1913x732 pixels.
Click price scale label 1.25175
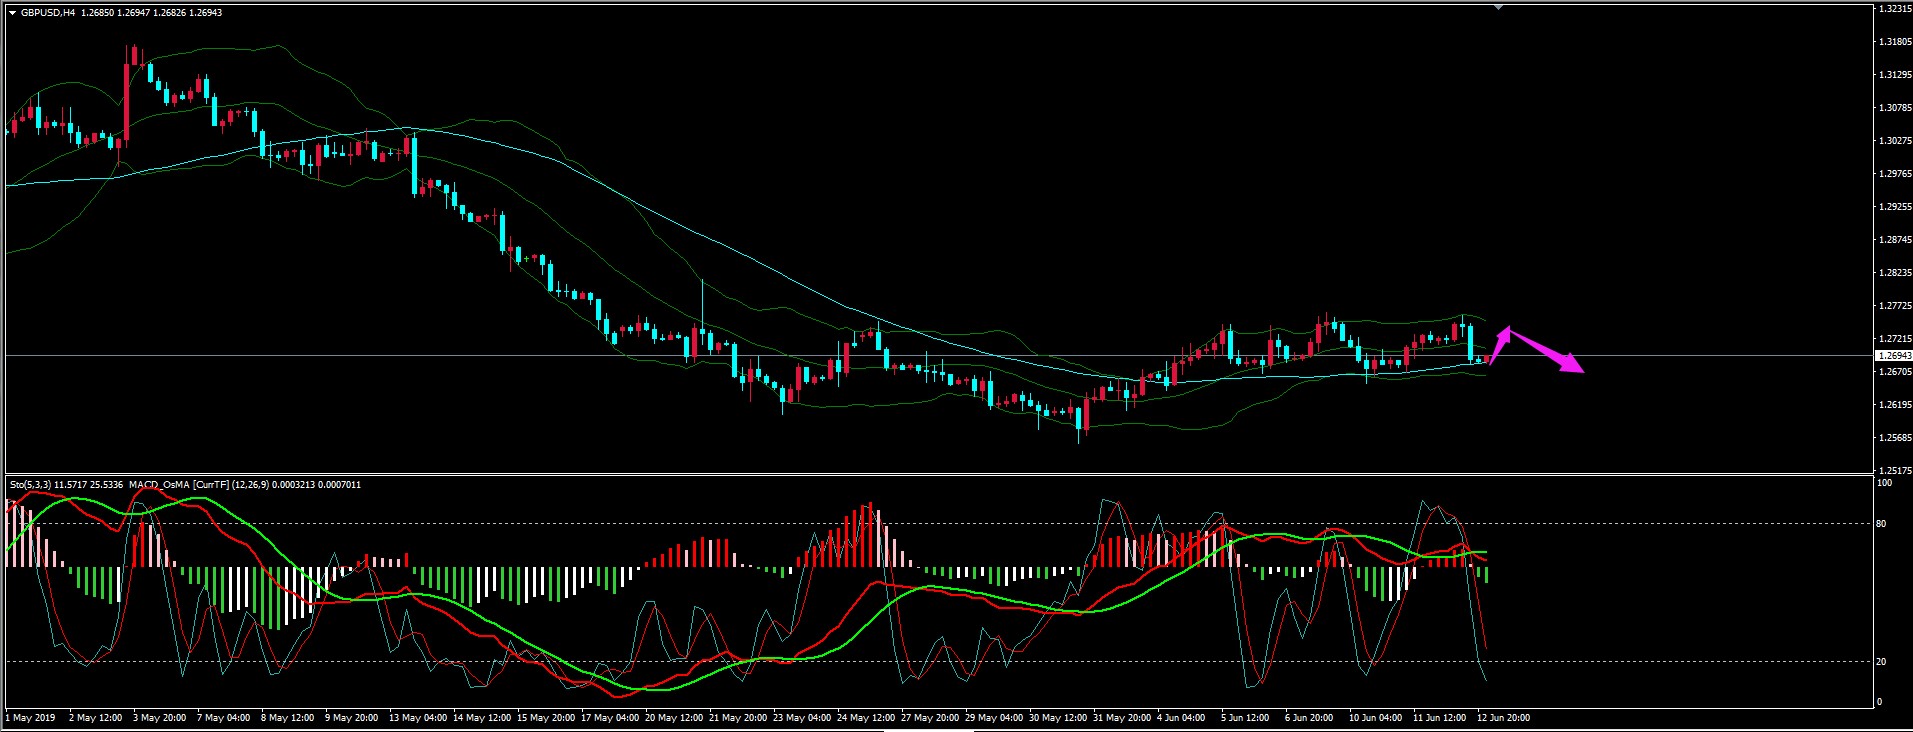(x=1896, y=471)
